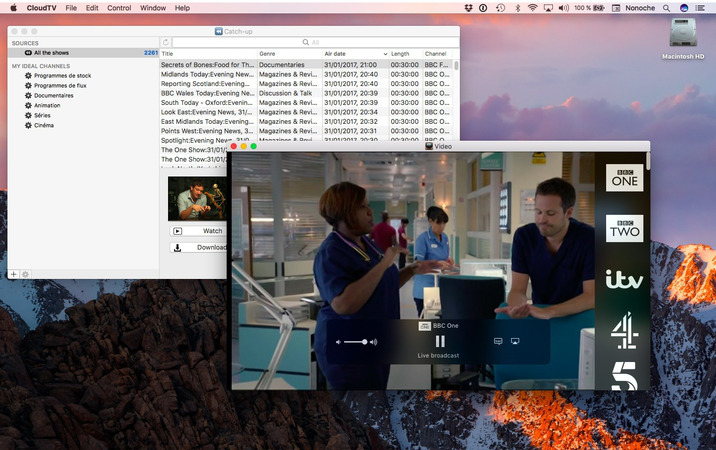Switch to the BBC One channel logo
716x450 pixels.
(x=624, y=177)
